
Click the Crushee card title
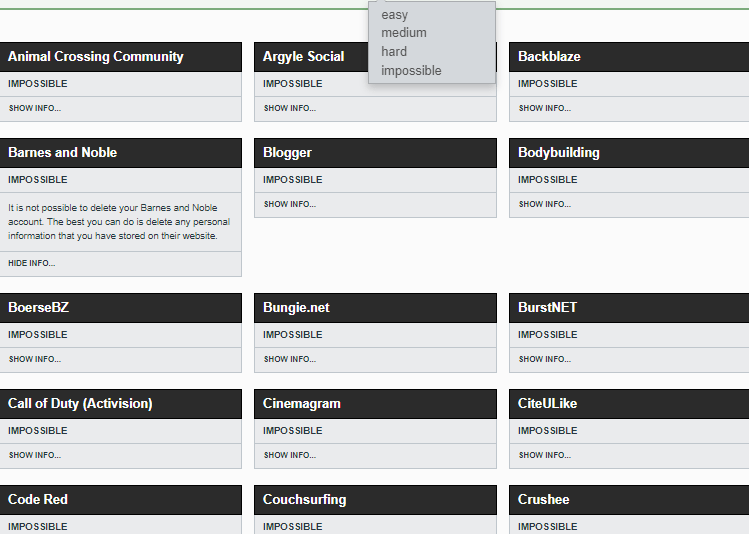coord(544,500)
